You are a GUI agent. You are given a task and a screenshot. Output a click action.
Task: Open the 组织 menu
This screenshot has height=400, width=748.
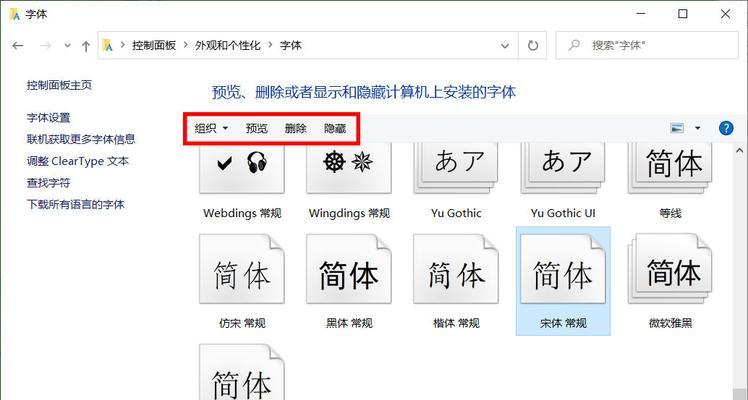(x=211, y=128)
